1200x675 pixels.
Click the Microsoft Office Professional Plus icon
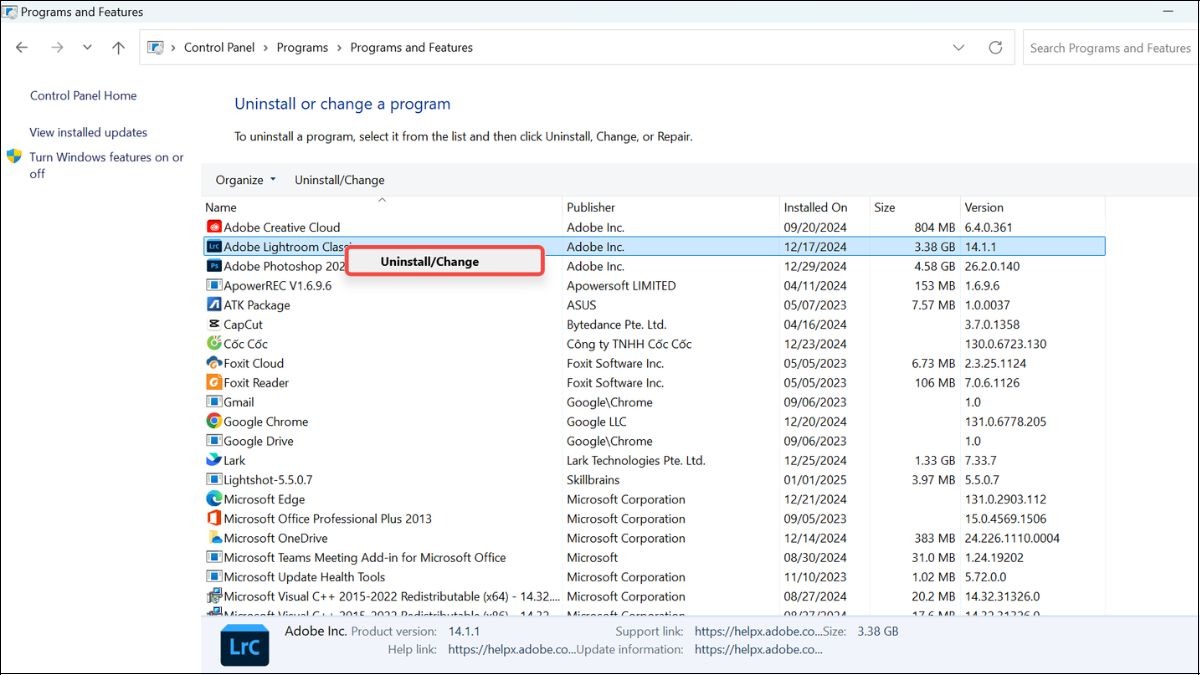coord(214,519)
